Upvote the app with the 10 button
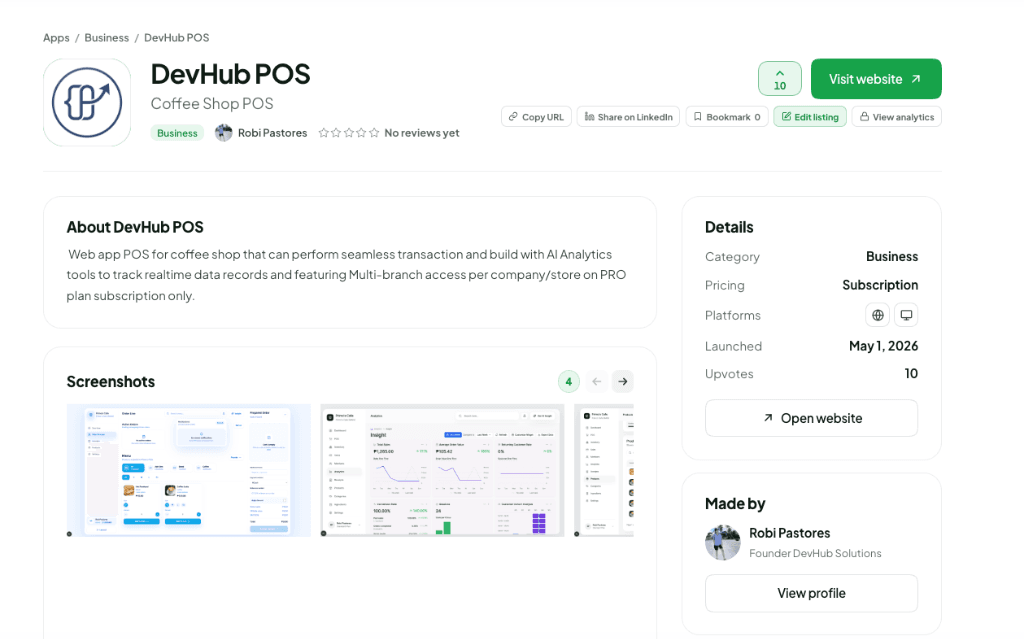Image resolution: width=1024 pixels, height=639 pixels. (x=780, y=79)
